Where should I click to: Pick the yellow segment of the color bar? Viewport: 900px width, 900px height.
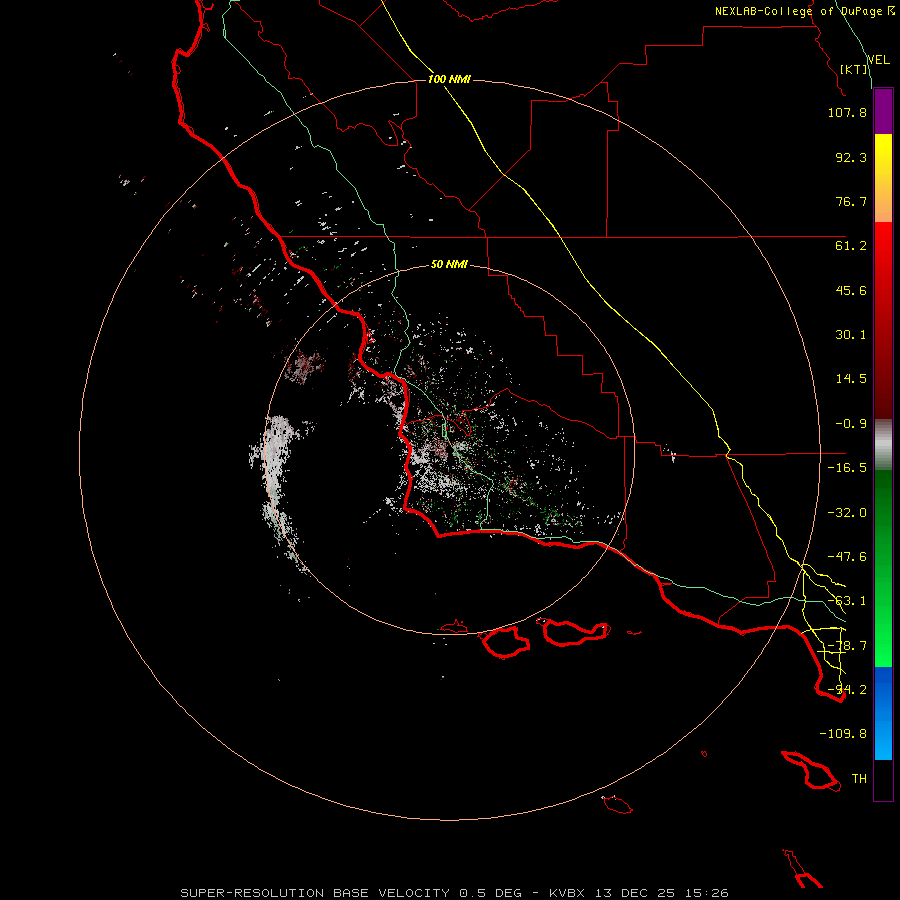point(883,178)
